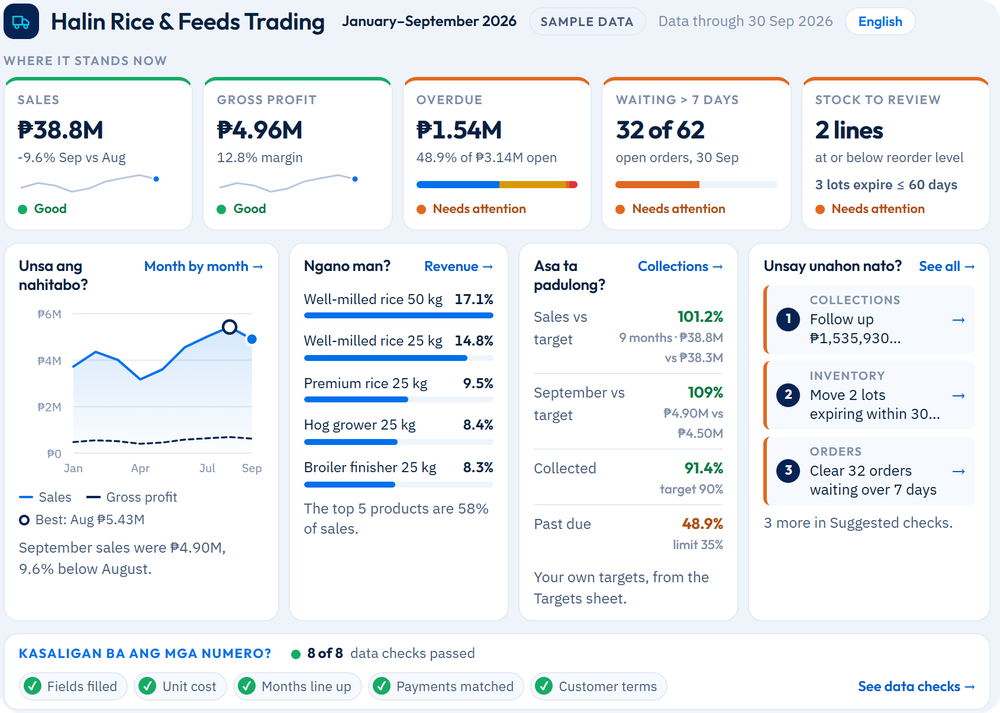Click the overdue aging colored bar

pyautogui.click(x=497, y=184)
